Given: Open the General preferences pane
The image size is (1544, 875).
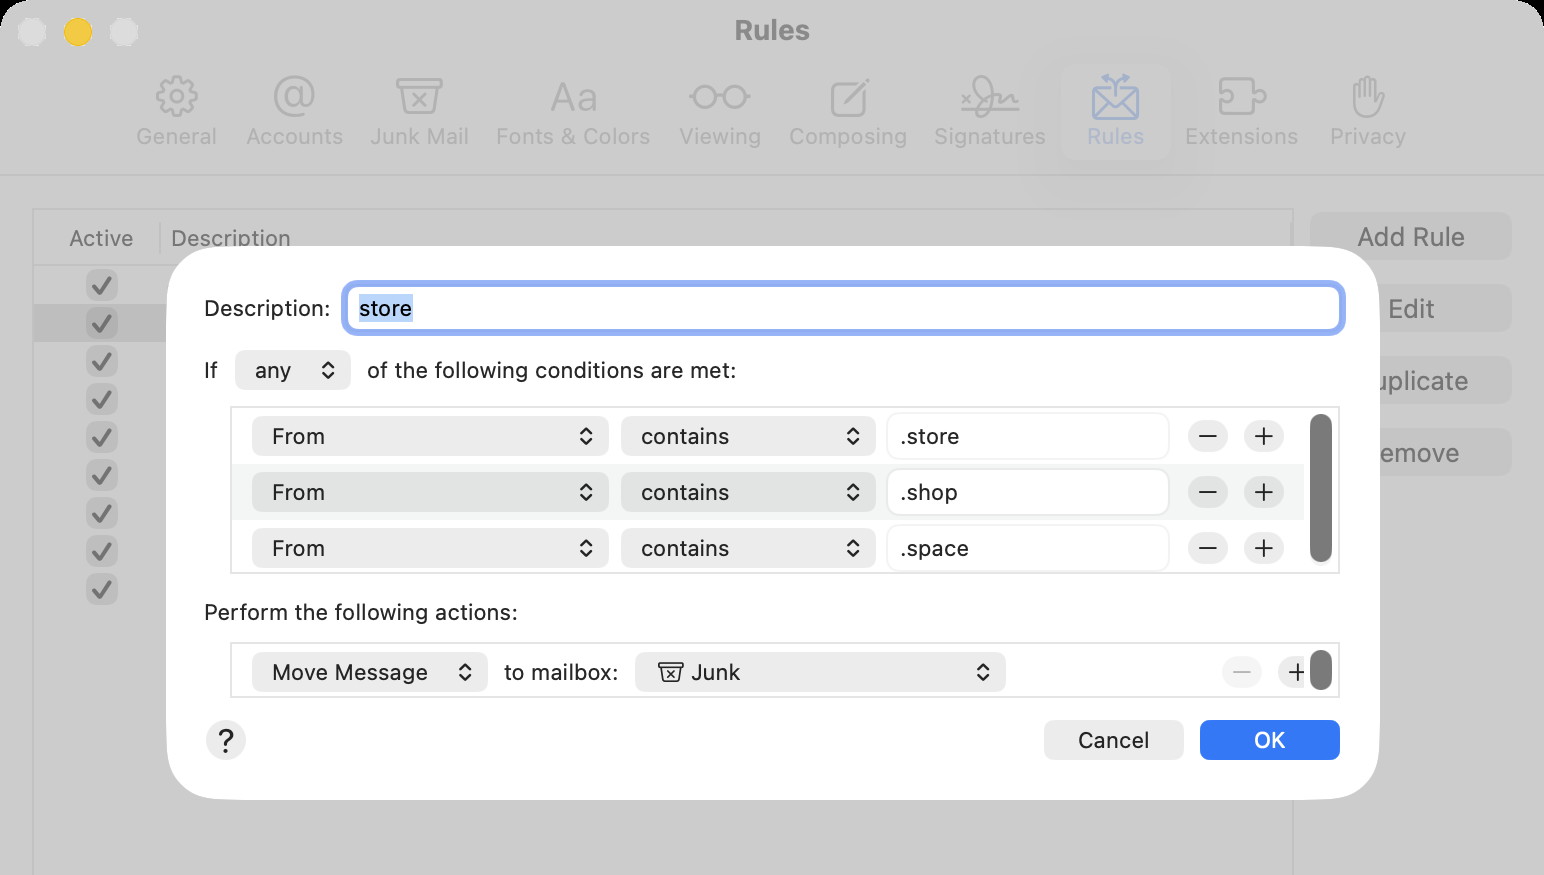Looking at the screenshot, I should click(176, 110).
